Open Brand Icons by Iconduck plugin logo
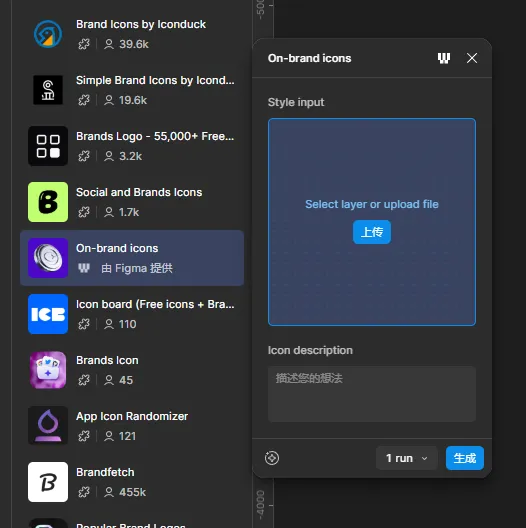The width and height of the screenshot is (526, 528). [48, 34]
